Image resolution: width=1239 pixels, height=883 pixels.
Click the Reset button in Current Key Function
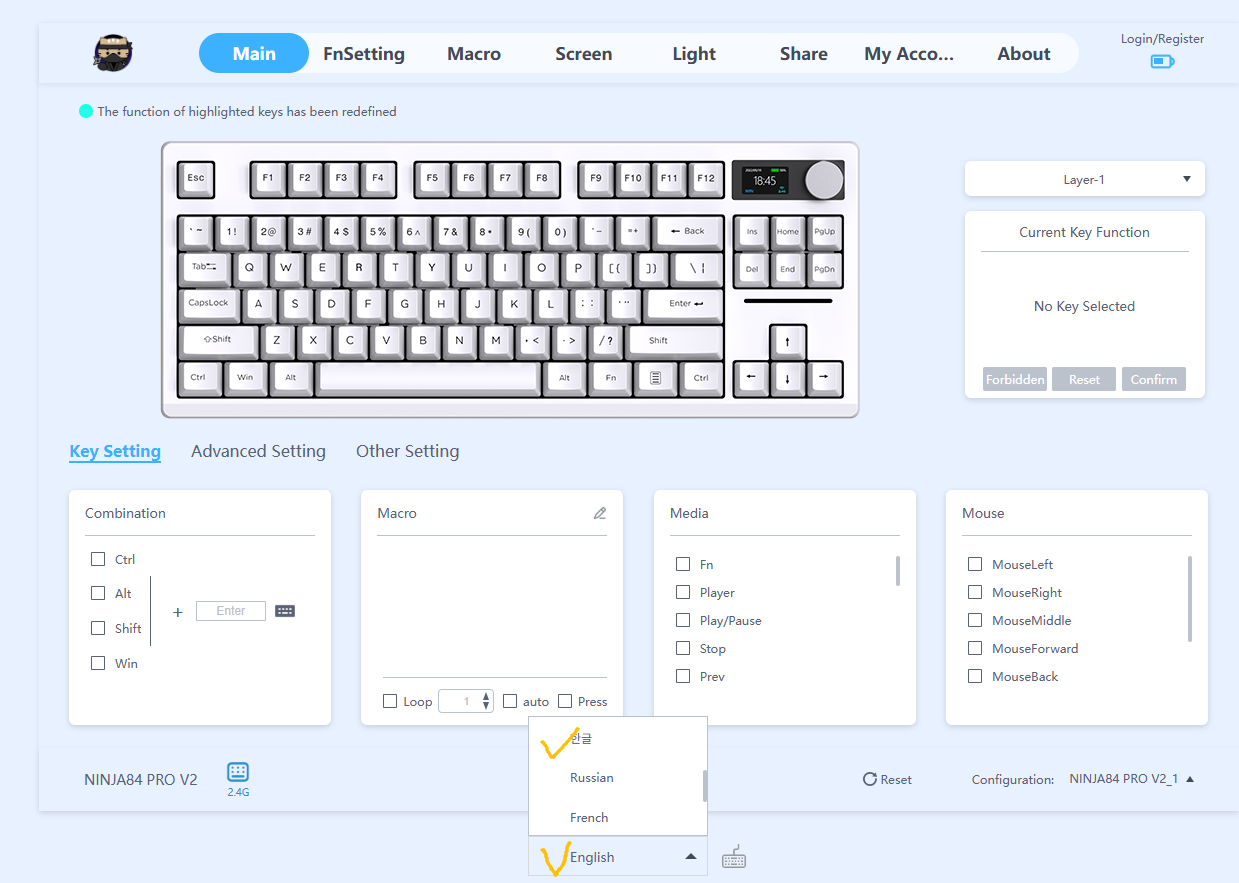click(x=1084, y=379)
